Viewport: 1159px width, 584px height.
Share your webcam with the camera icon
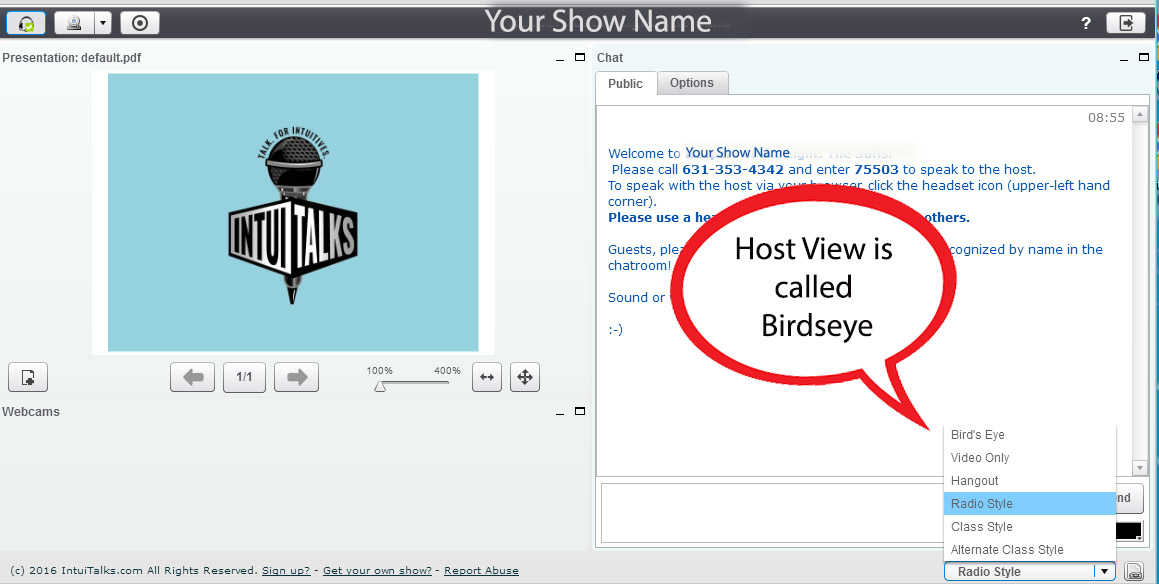[74, 23]
